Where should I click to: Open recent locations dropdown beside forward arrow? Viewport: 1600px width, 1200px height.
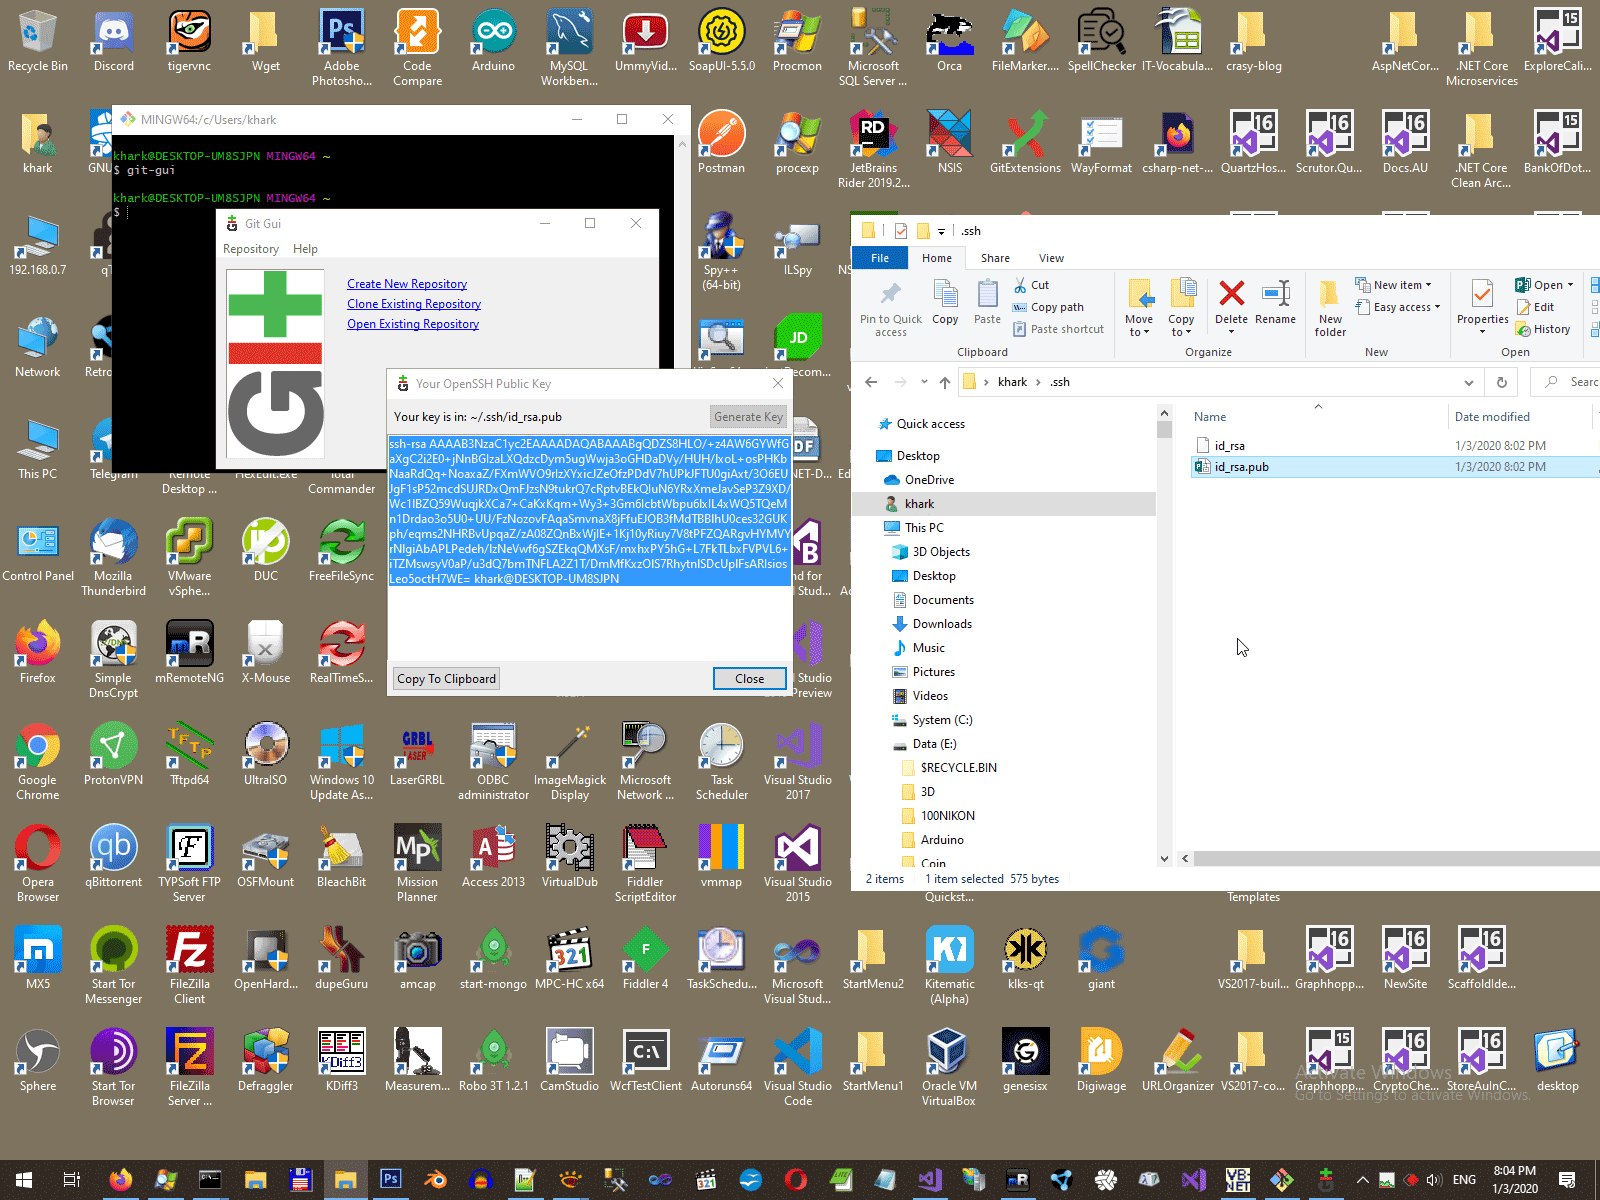pyautogui.click(x=923, y=382)
